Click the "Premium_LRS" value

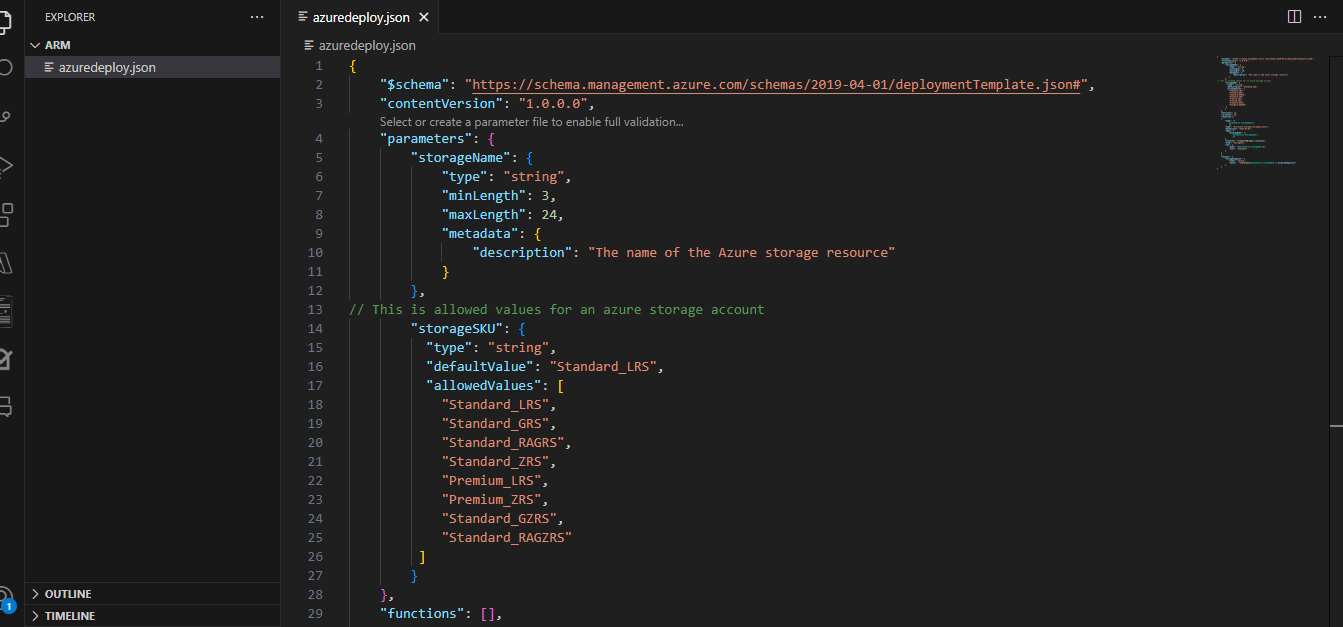(x=491, y=481)
